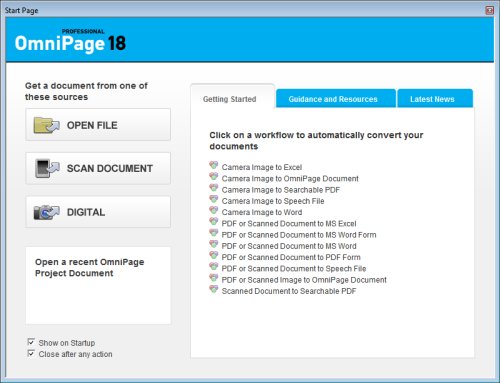Run PDF or Scanned Document to MS Word
500x383 pixels.
click(289, 246)
